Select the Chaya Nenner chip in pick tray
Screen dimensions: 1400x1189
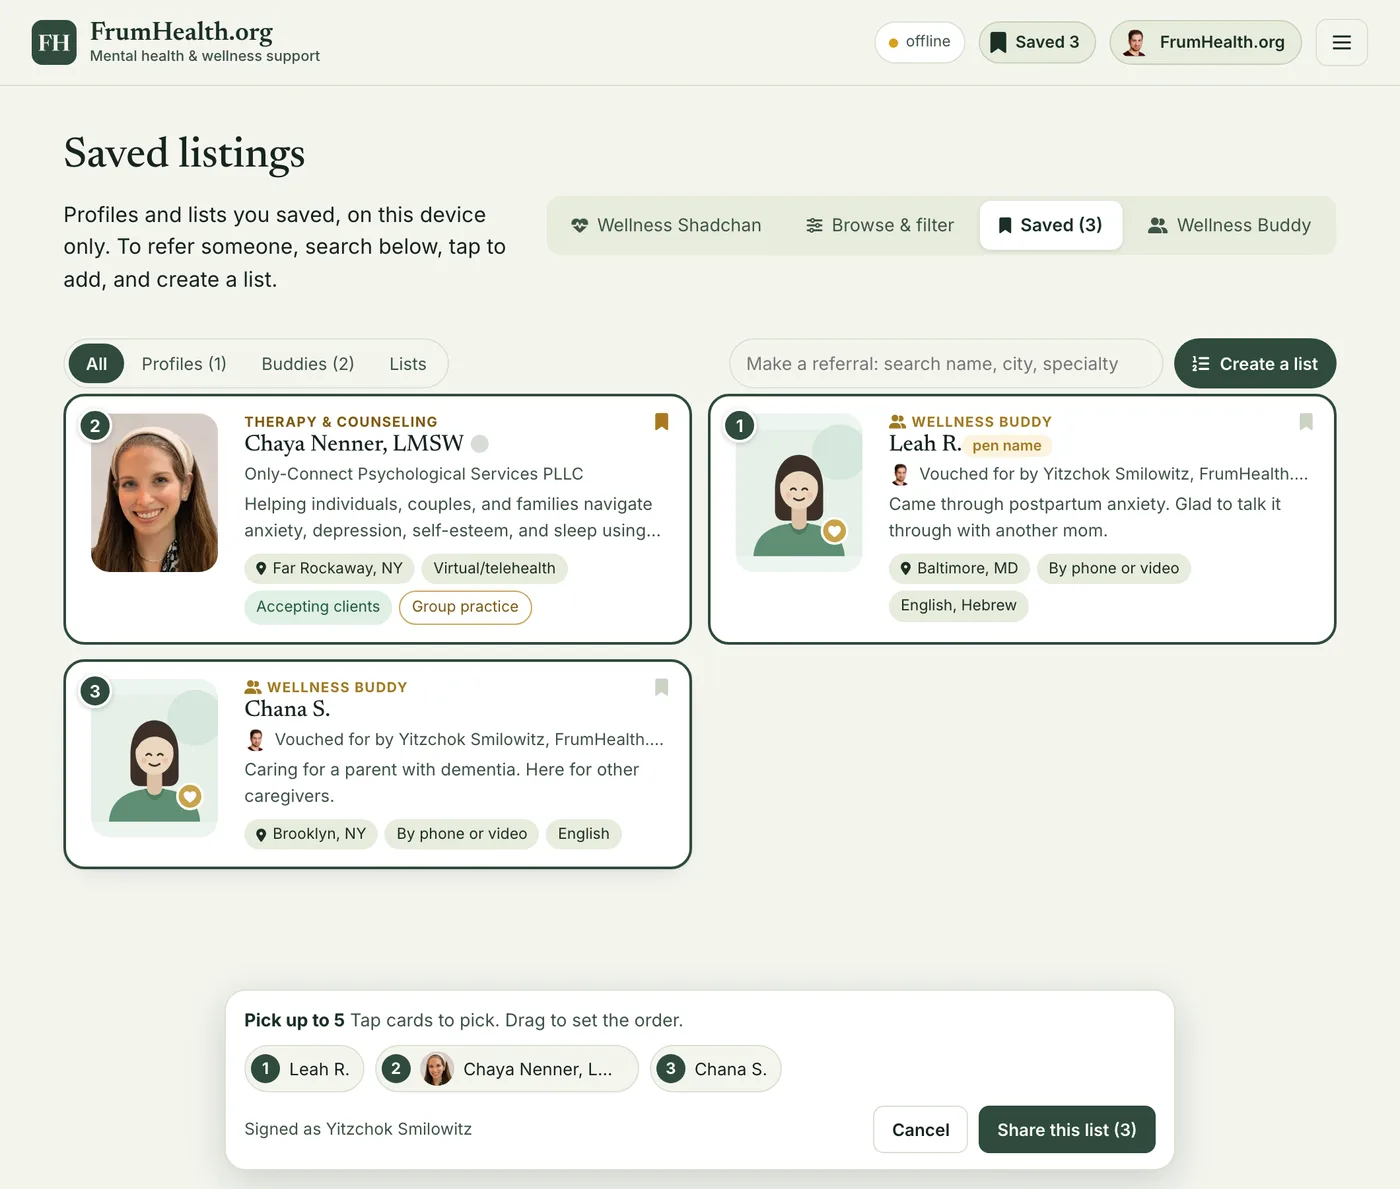[507, 1069]
